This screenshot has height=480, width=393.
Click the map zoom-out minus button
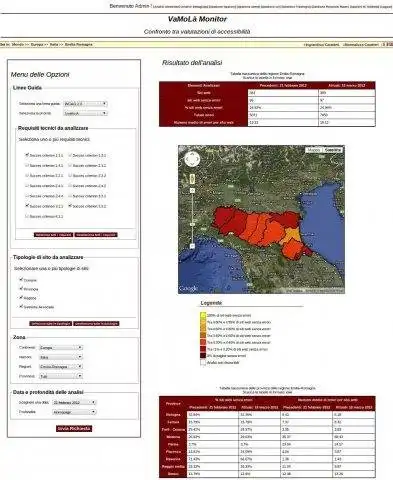tap(192, 246)
